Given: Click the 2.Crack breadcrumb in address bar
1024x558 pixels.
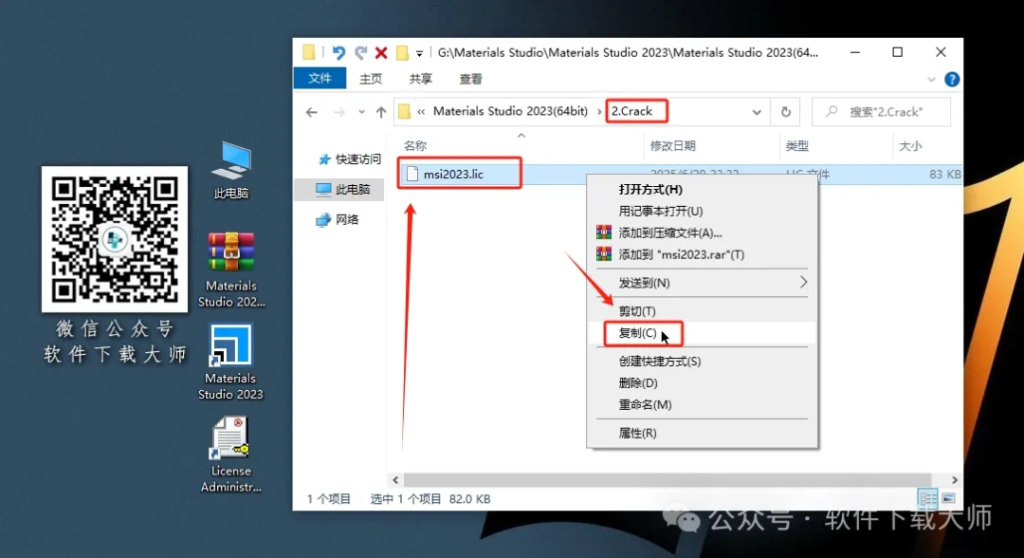Looking at the screenshot, I should (x=632, y=111).
